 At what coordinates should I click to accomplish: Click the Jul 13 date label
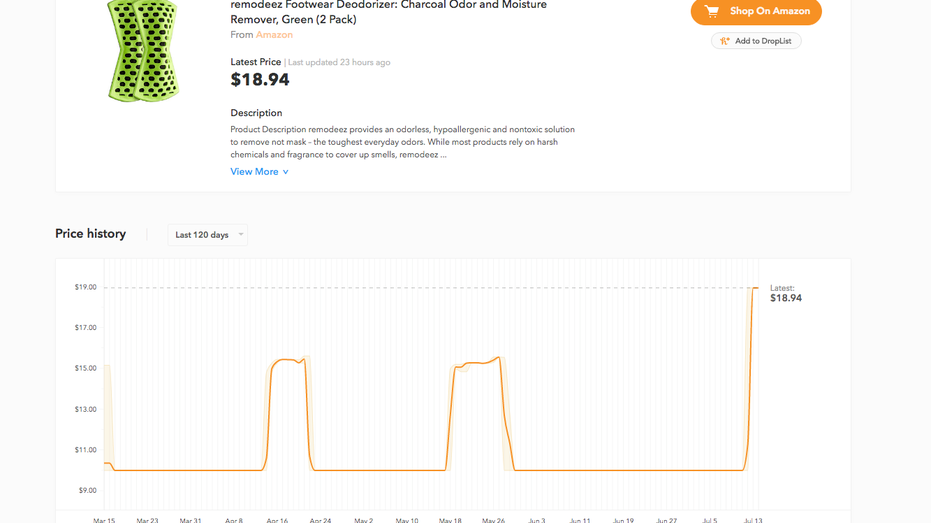click(753, 520)
